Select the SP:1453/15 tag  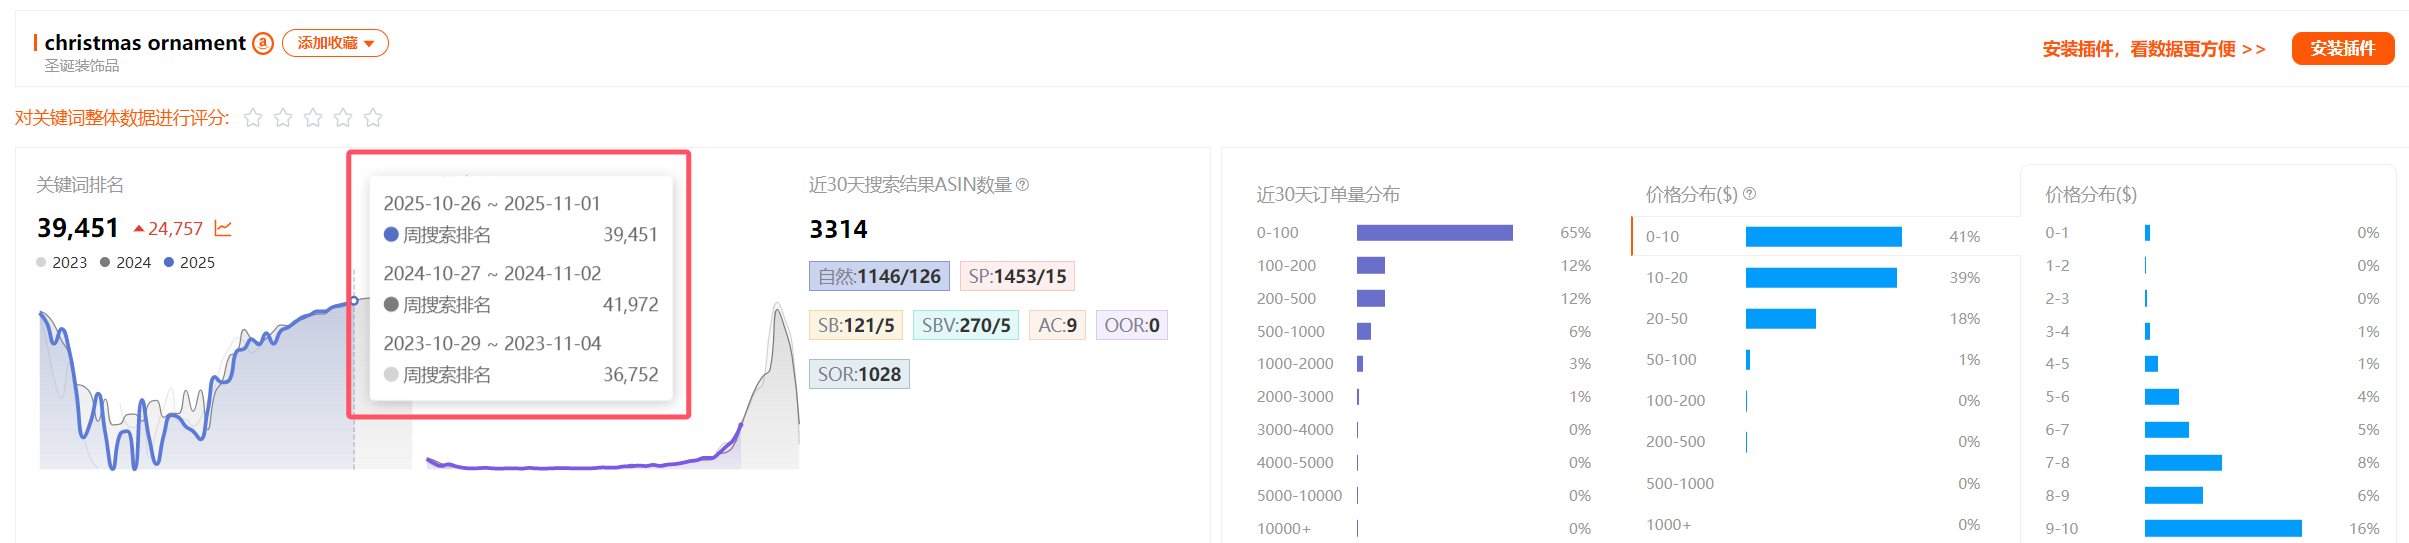pos(1016,276)
